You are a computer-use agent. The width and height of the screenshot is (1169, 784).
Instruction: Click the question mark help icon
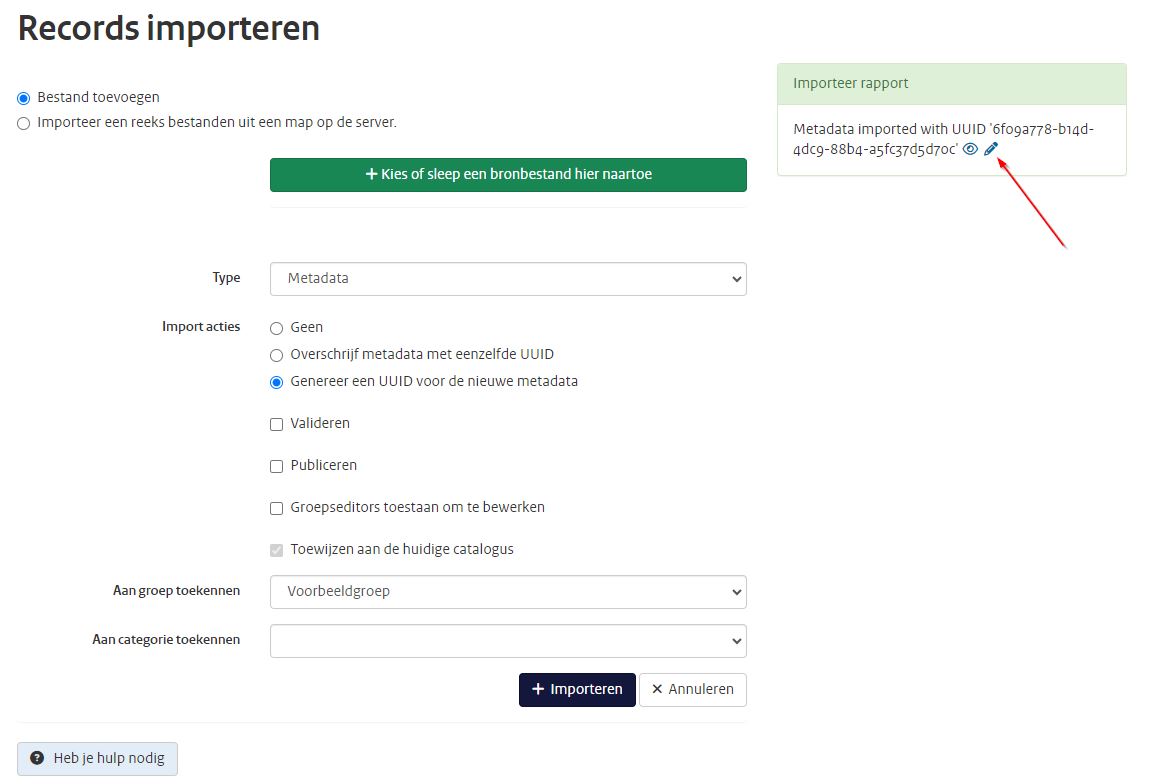click(36, 758)
